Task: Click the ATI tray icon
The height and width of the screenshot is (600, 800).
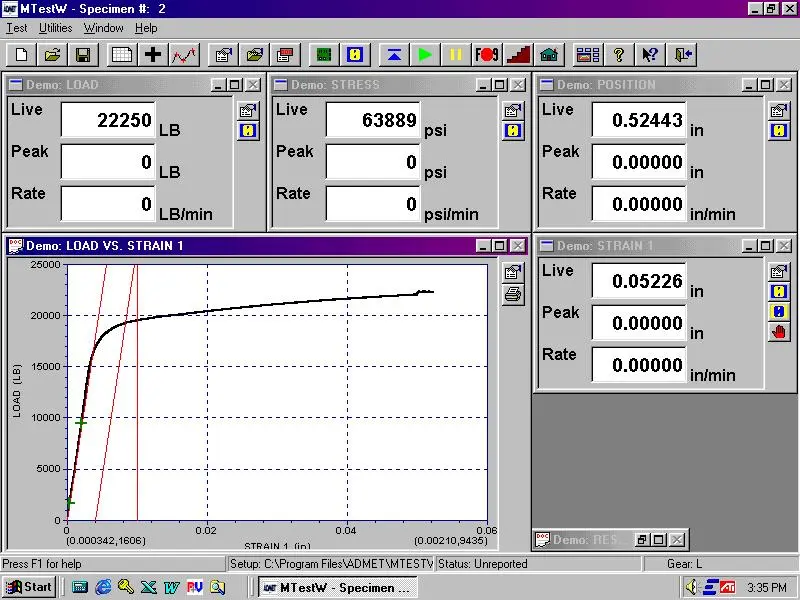Action: (728, 587)
